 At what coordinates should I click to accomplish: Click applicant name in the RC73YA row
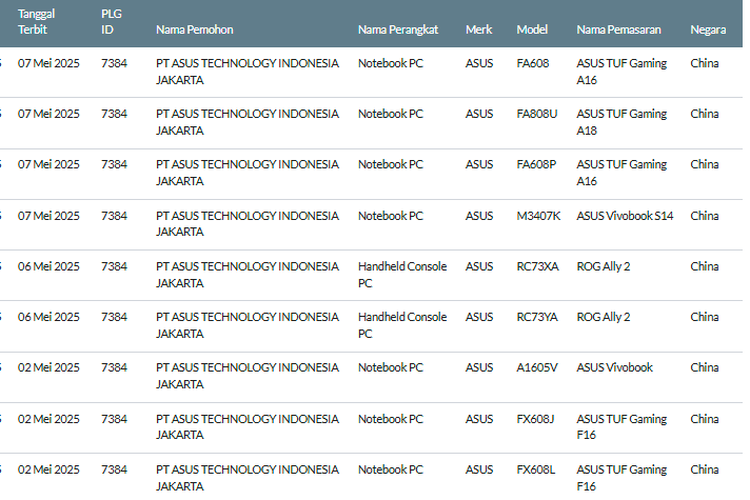pyautogui.click(x=247, y=325)
